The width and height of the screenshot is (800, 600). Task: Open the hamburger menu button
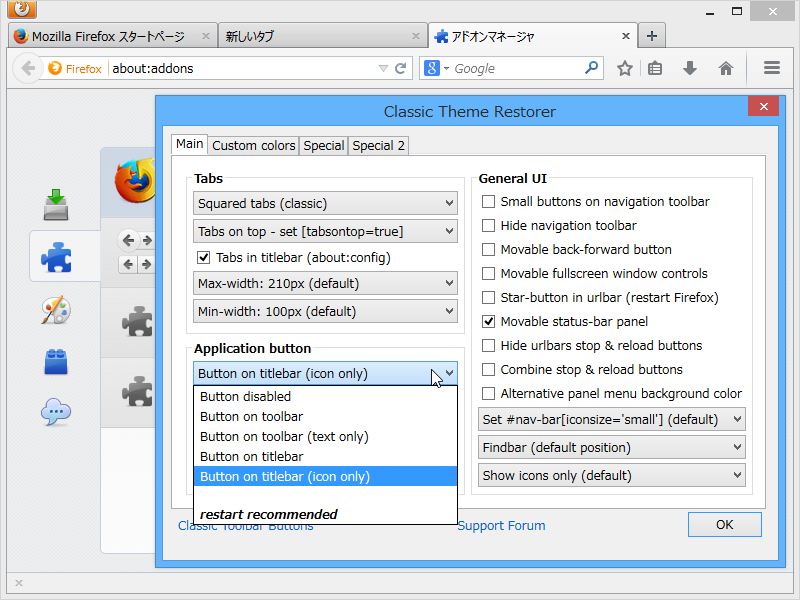[771, 68]
